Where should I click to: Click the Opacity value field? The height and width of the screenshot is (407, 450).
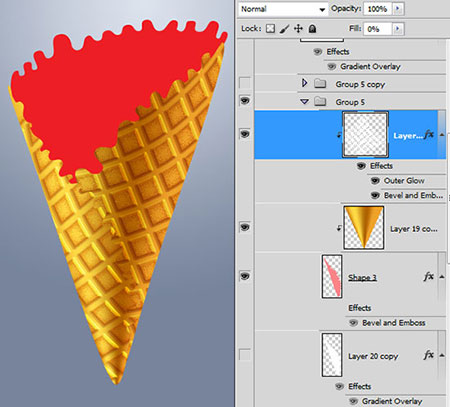click(x=378, y=9)
